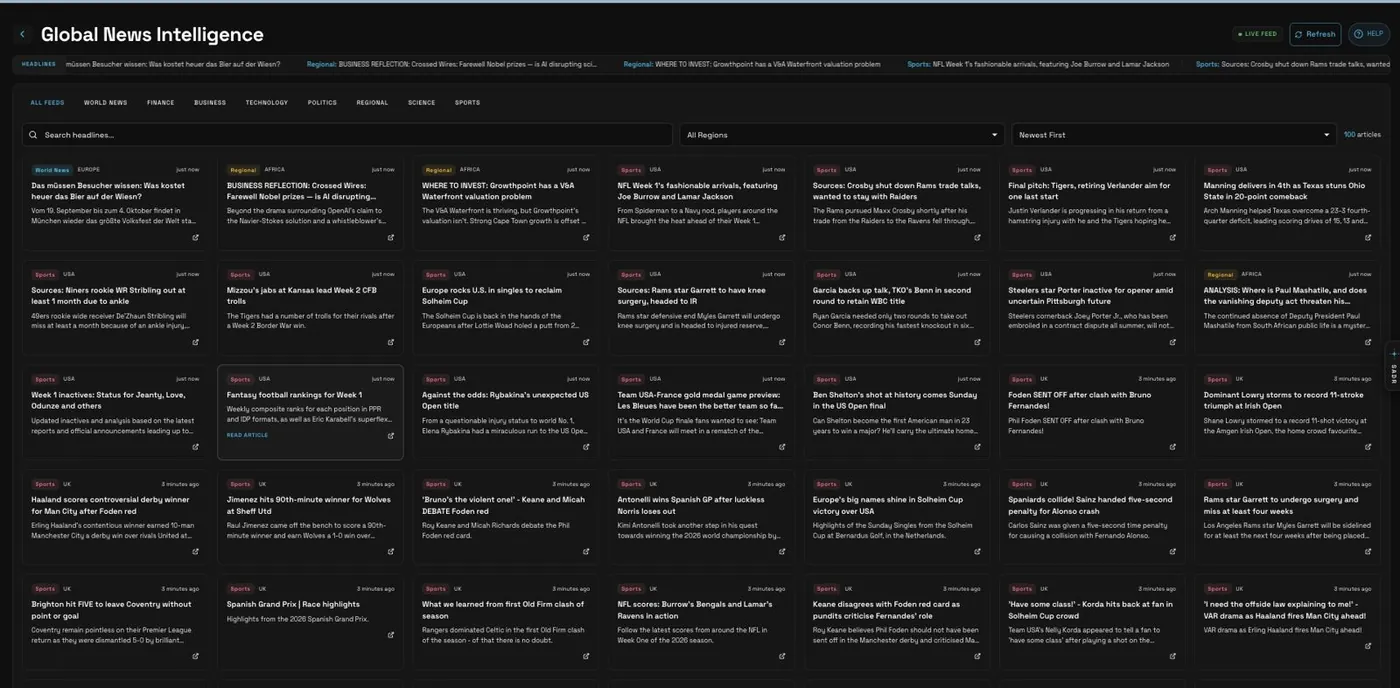Viewport: 1400px width, 688px height.
Task: Switch to the WORLD NEWS tab
Action: click(105, 102)
